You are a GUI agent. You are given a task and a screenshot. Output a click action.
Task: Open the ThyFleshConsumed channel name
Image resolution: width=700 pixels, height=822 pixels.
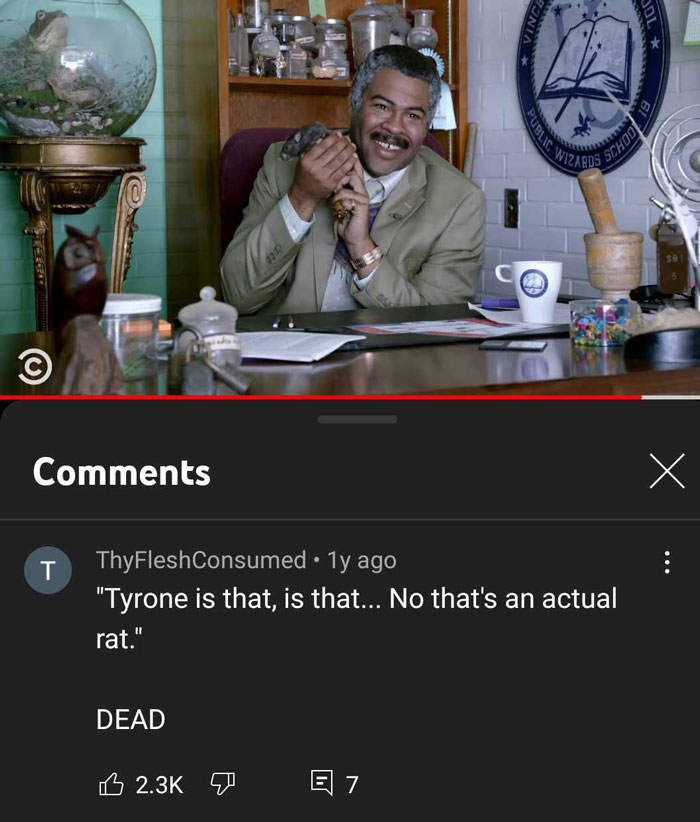point(201,560)
